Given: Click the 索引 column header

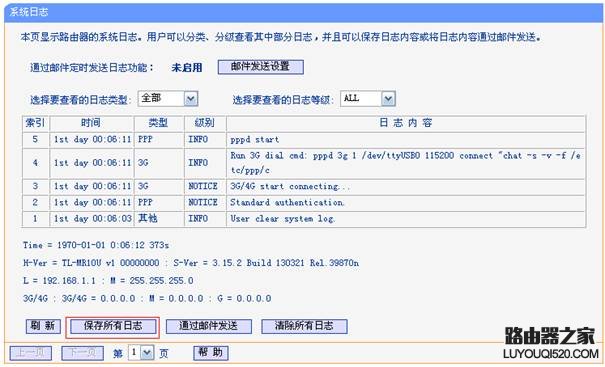Looking at the screenshot, I should 35,123.
